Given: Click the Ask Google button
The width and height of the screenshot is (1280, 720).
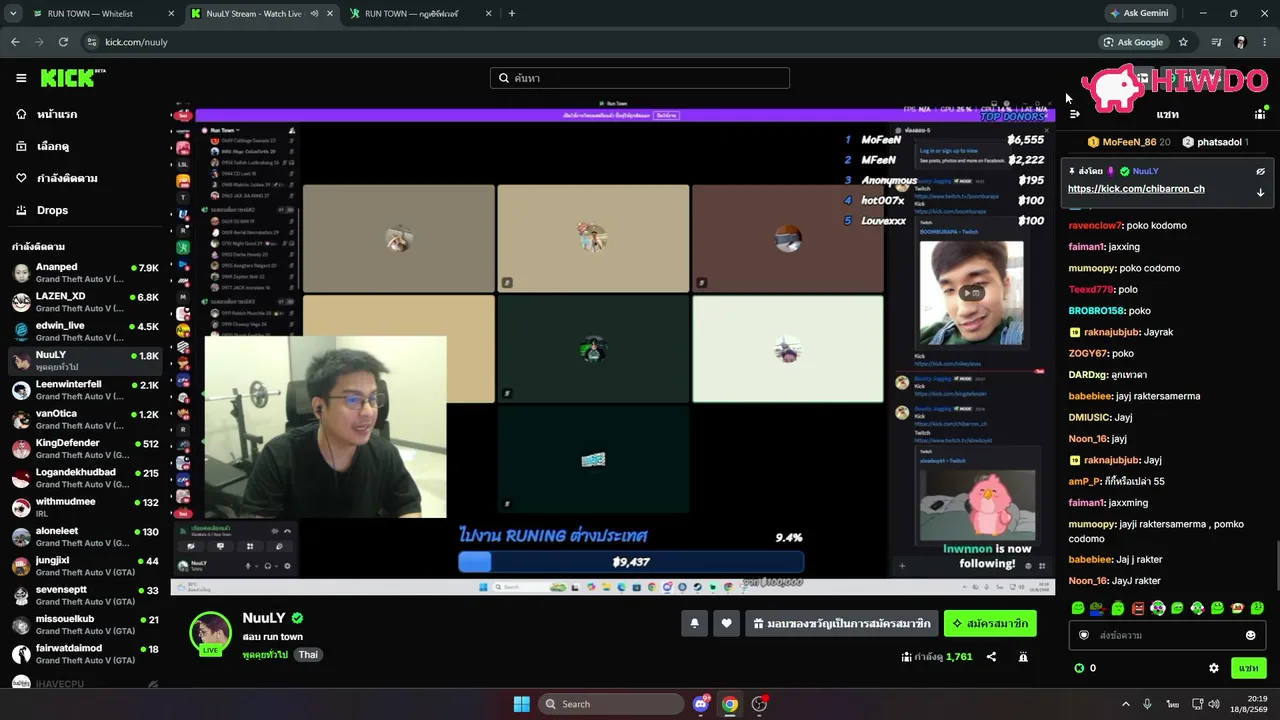Looking at the screenshot, I should [x=1133, y=42].
